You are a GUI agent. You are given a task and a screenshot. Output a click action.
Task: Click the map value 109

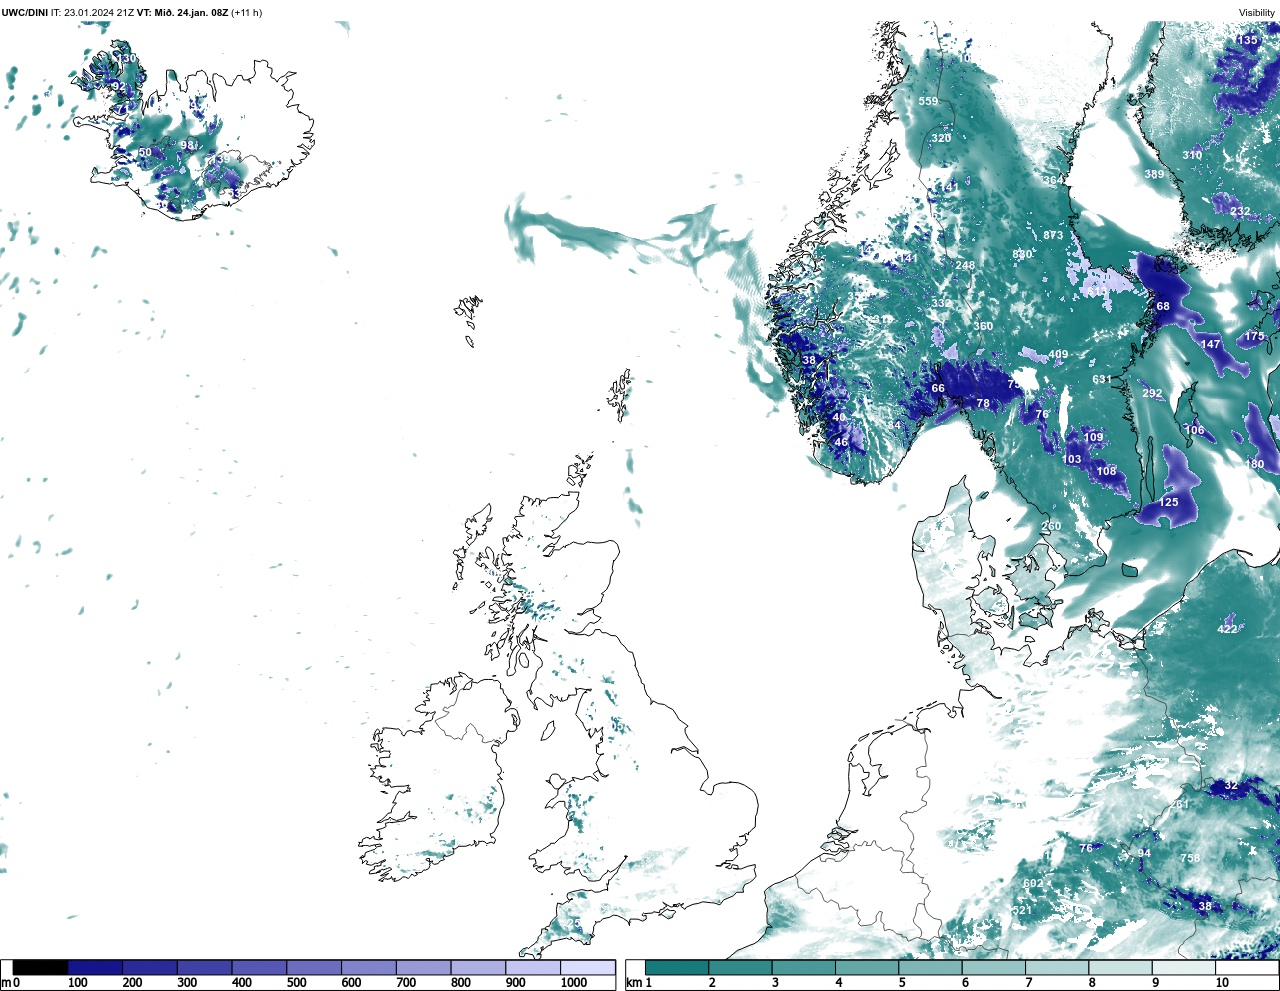point(1093,437)
